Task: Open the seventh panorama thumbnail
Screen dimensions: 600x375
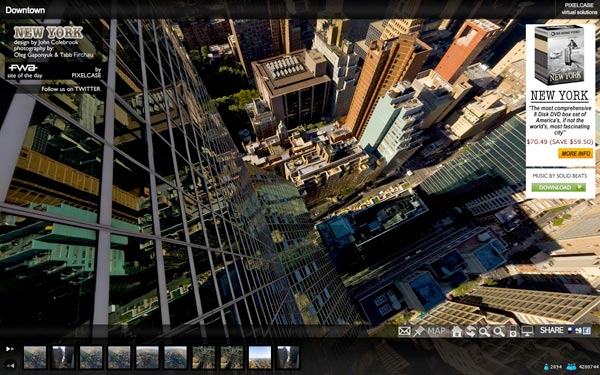Action: tap(204, 357)
